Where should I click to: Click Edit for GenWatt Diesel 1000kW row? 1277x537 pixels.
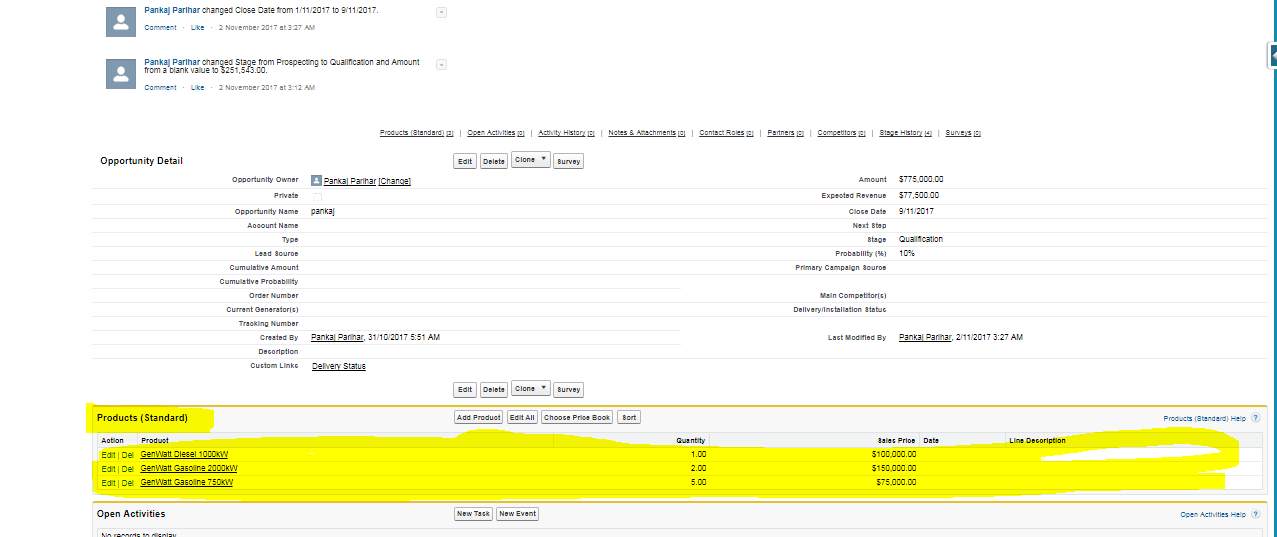pos(108,454)
